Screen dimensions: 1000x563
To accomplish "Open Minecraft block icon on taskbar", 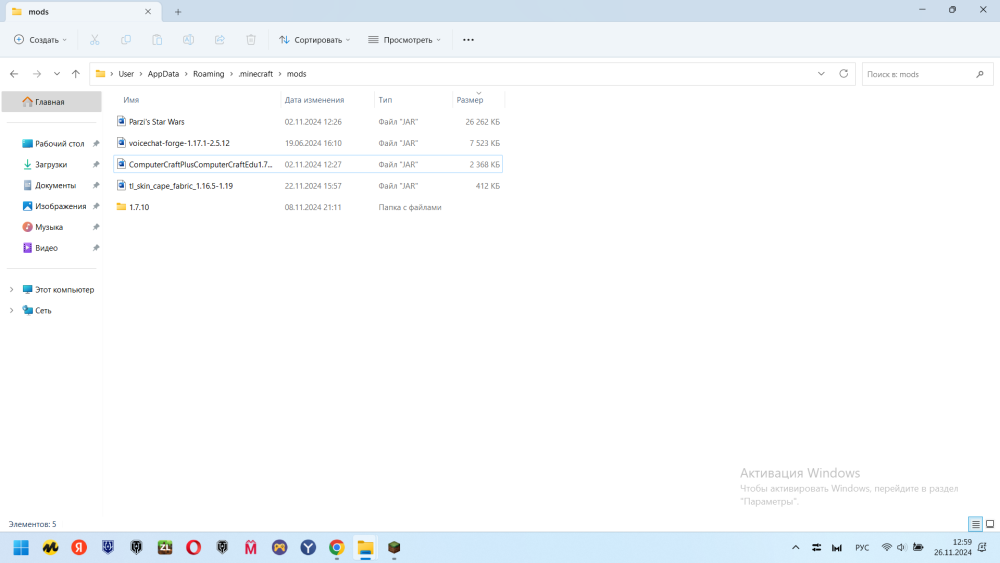I will pos(394,547).
